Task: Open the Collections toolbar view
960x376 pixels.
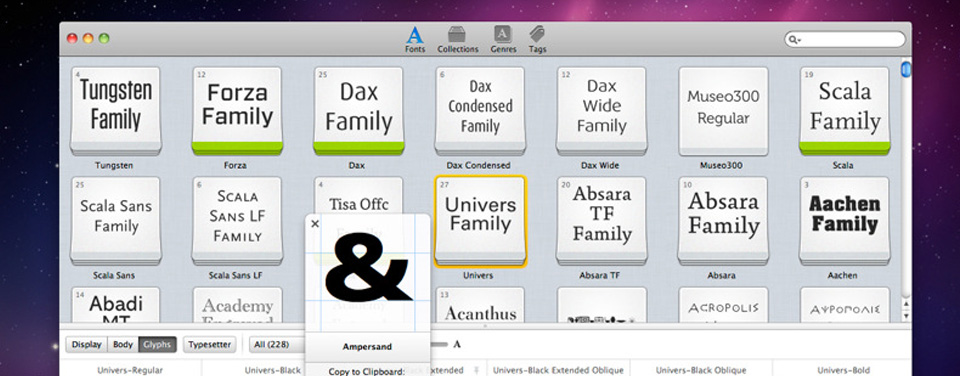Action: (x=457, y=39)
